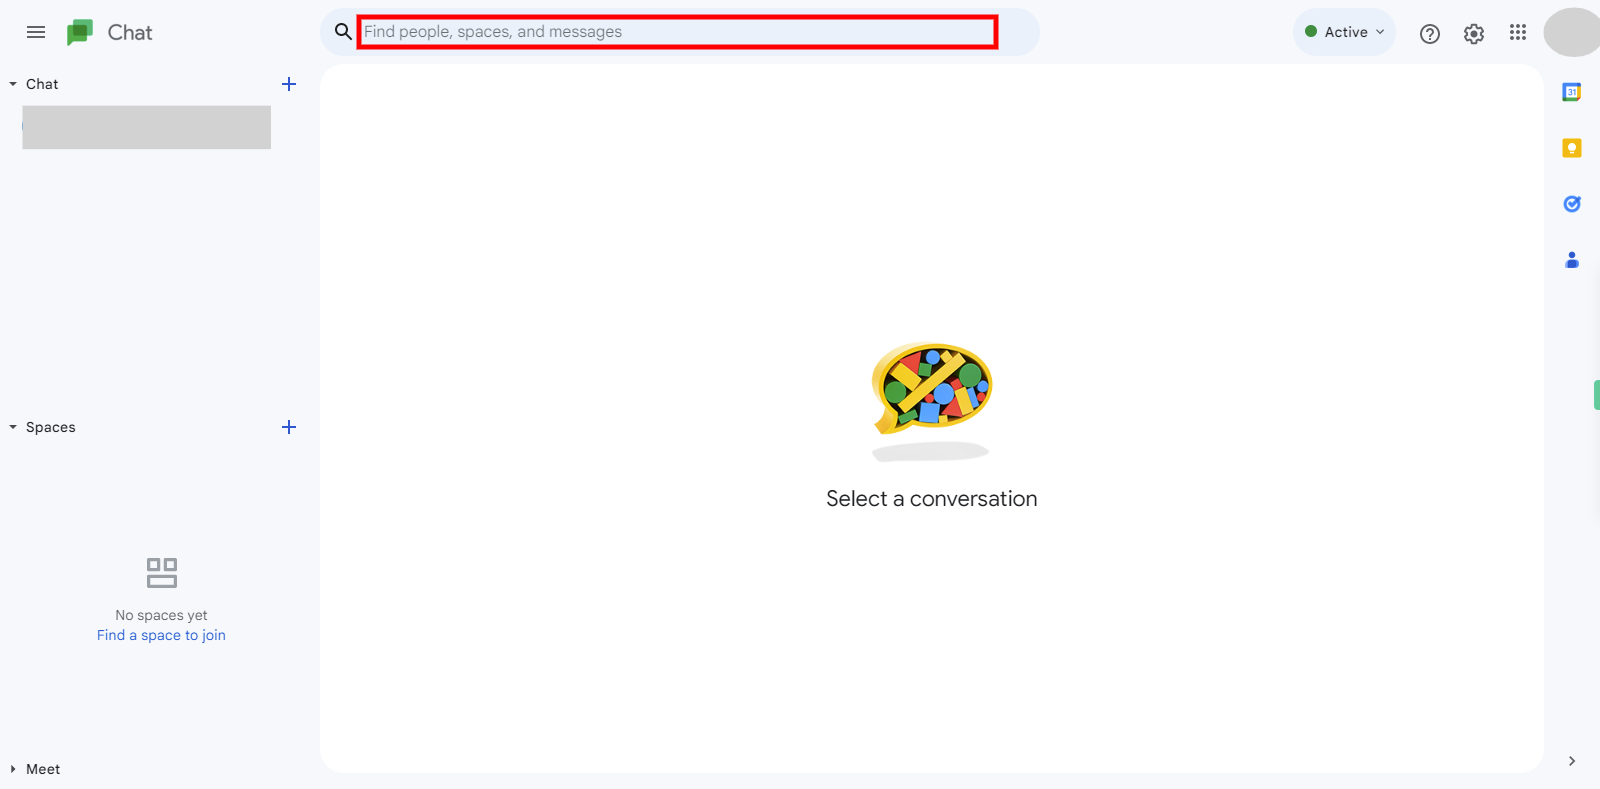This screenshot has width=1600, height=789.
Task: Open the Calendar side panel icon
Action: (x=1572, y=92)
